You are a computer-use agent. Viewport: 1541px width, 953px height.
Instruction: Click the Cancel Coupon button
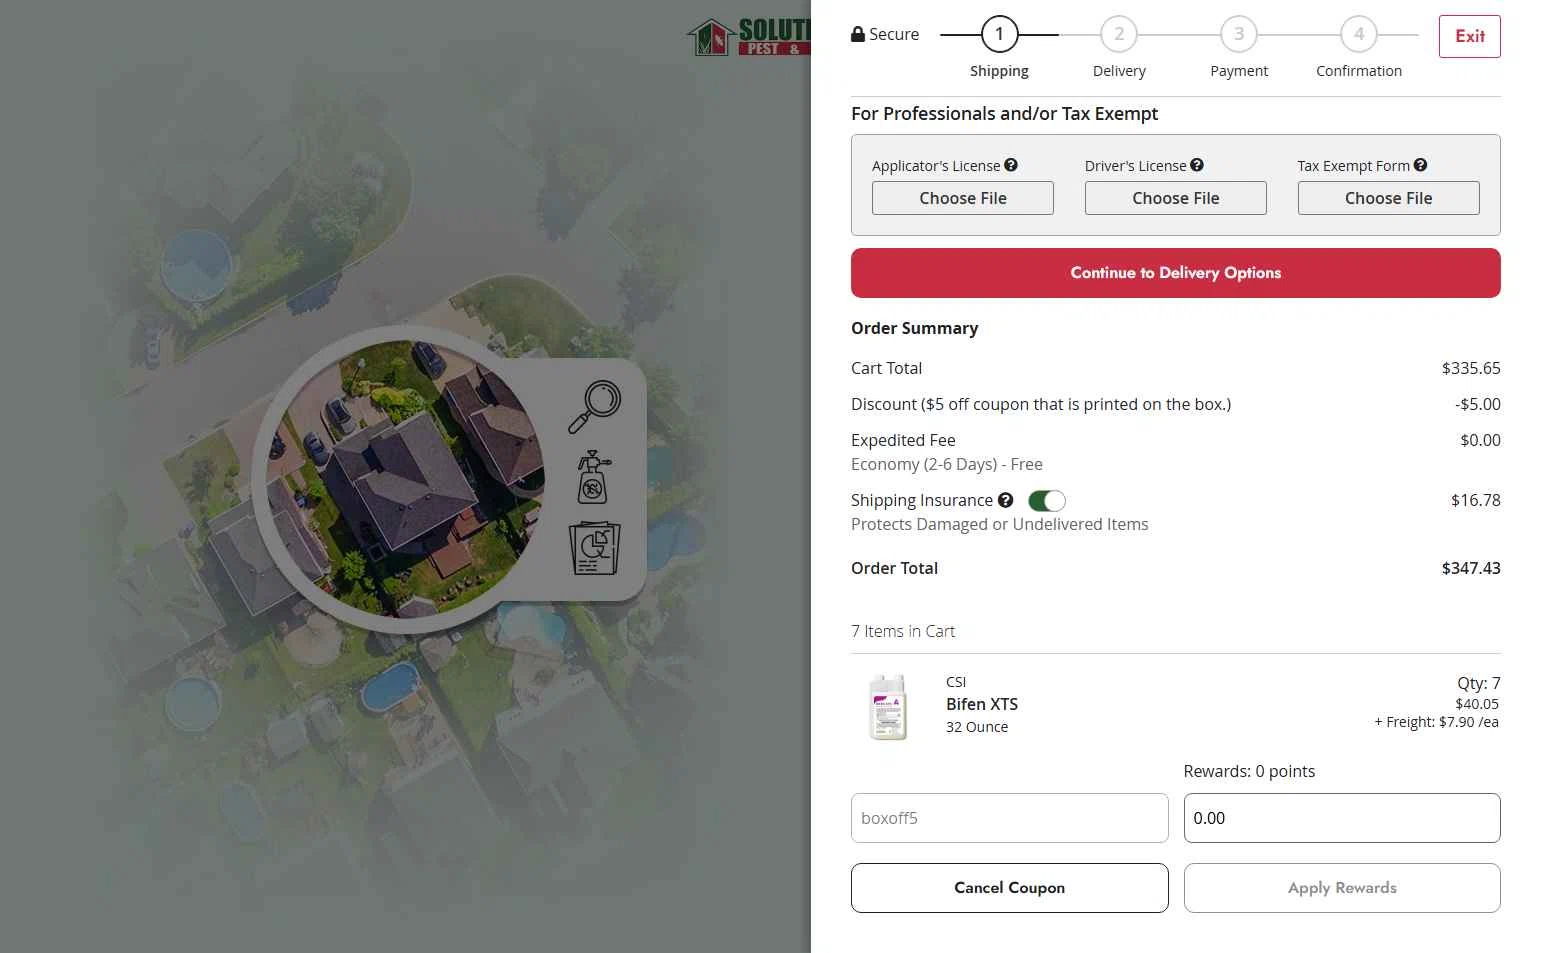tap(1010, 888)
